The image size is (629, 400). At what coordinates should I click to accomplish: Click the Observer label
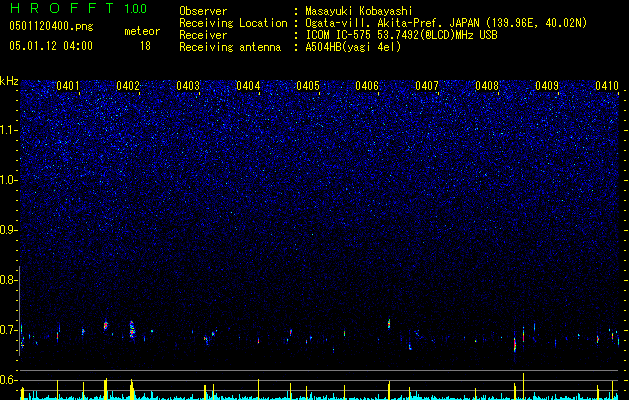203,11
